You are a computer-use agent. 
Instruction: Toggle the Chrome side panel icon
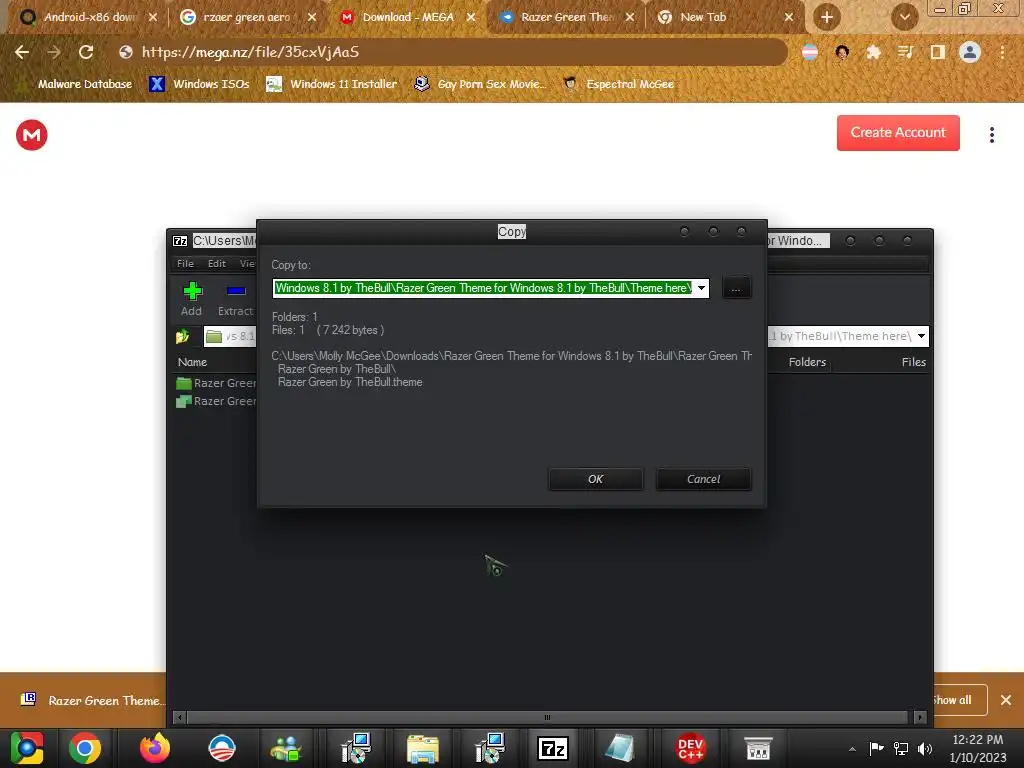point(937,52)
